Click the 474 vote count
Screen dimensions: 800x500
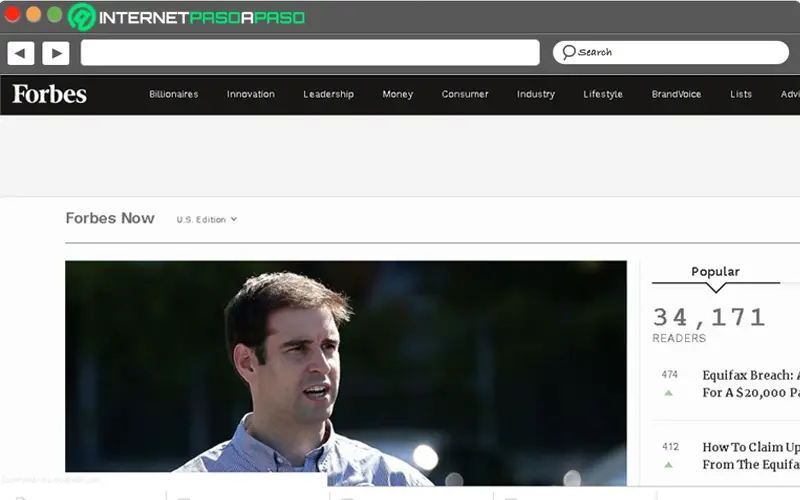click(x=669, y=375)
